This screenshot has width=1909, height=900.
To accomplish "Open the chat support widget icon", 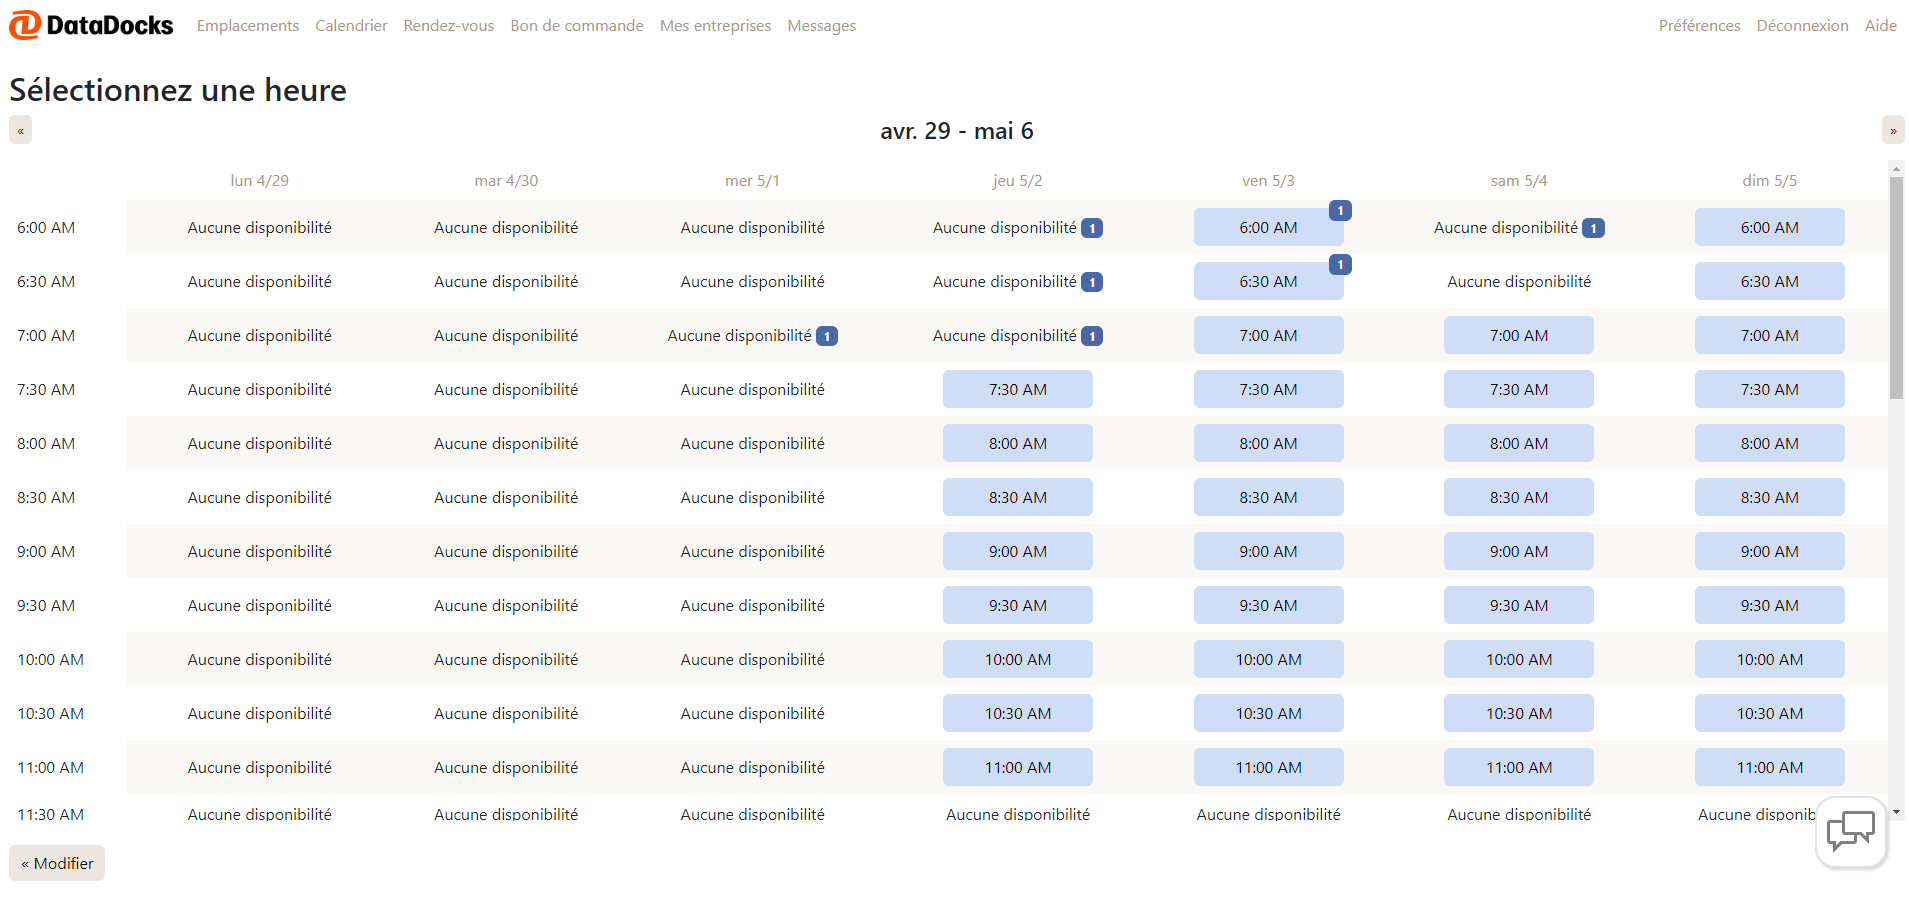I will click(1851, 831).
